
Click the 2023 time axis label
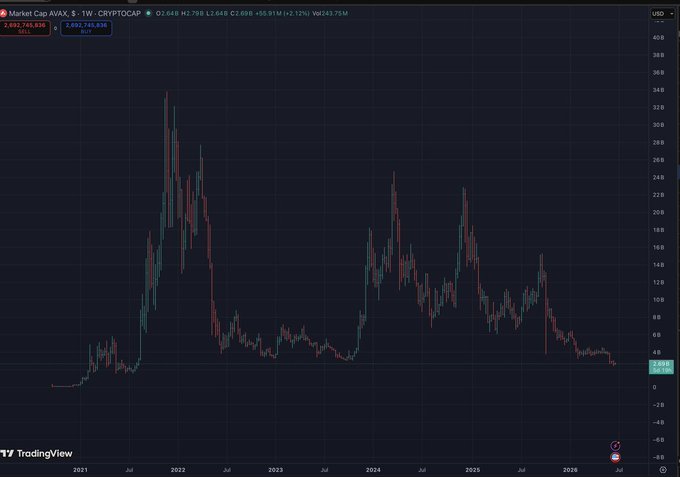click(x=275, y=470)
